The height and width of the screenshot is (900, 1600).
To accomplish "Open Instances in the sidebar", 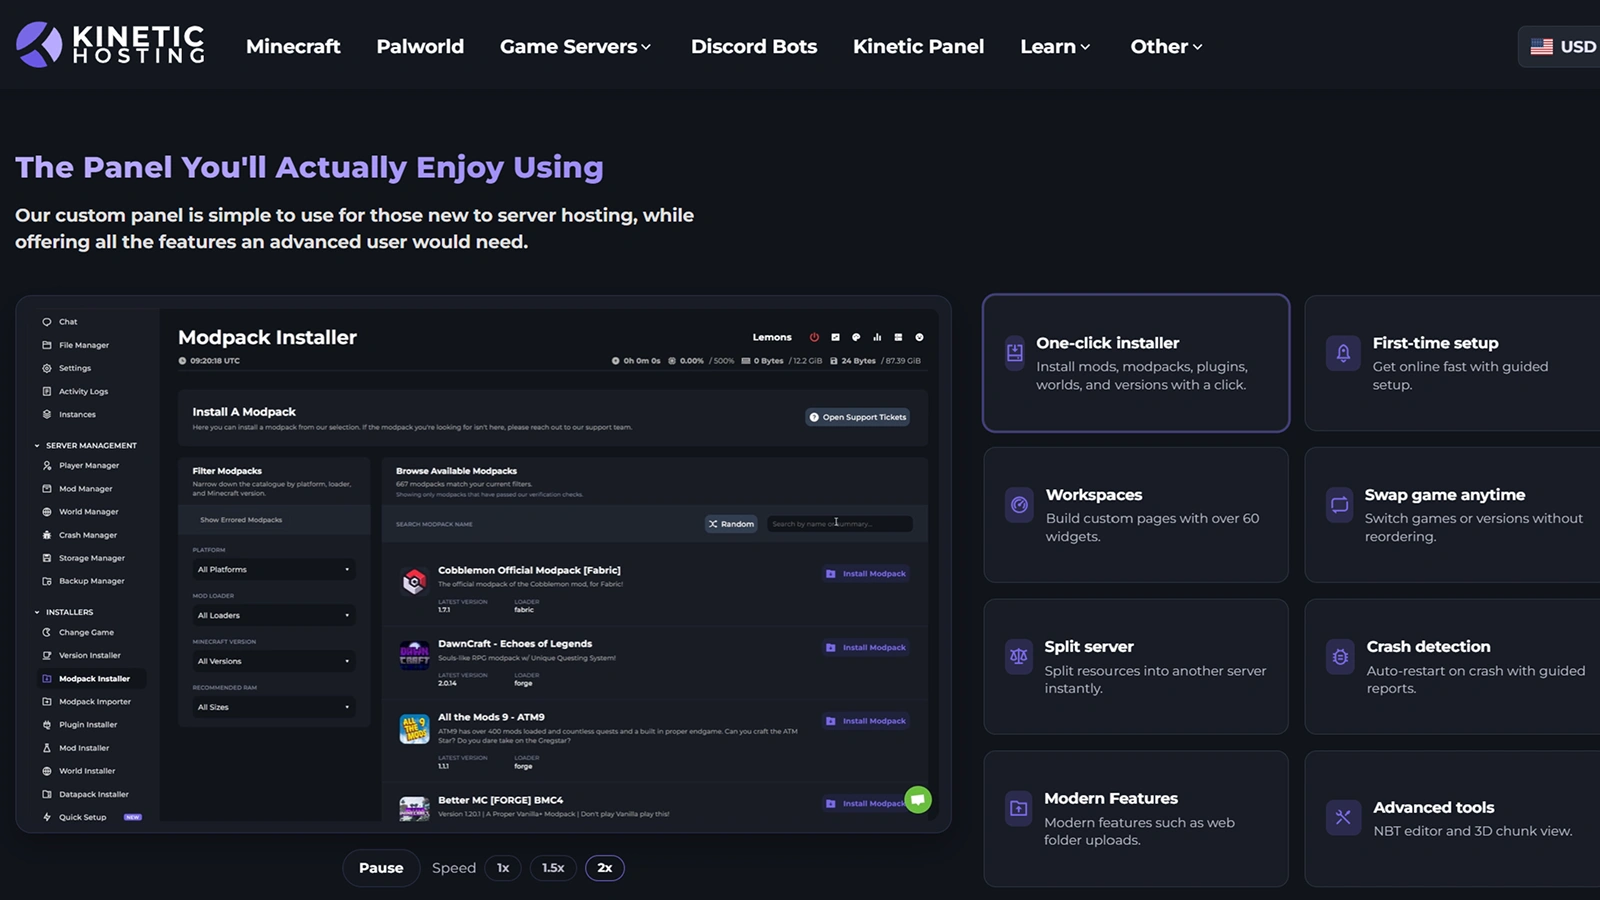I will pyautogui.click(x=69, y=414).
